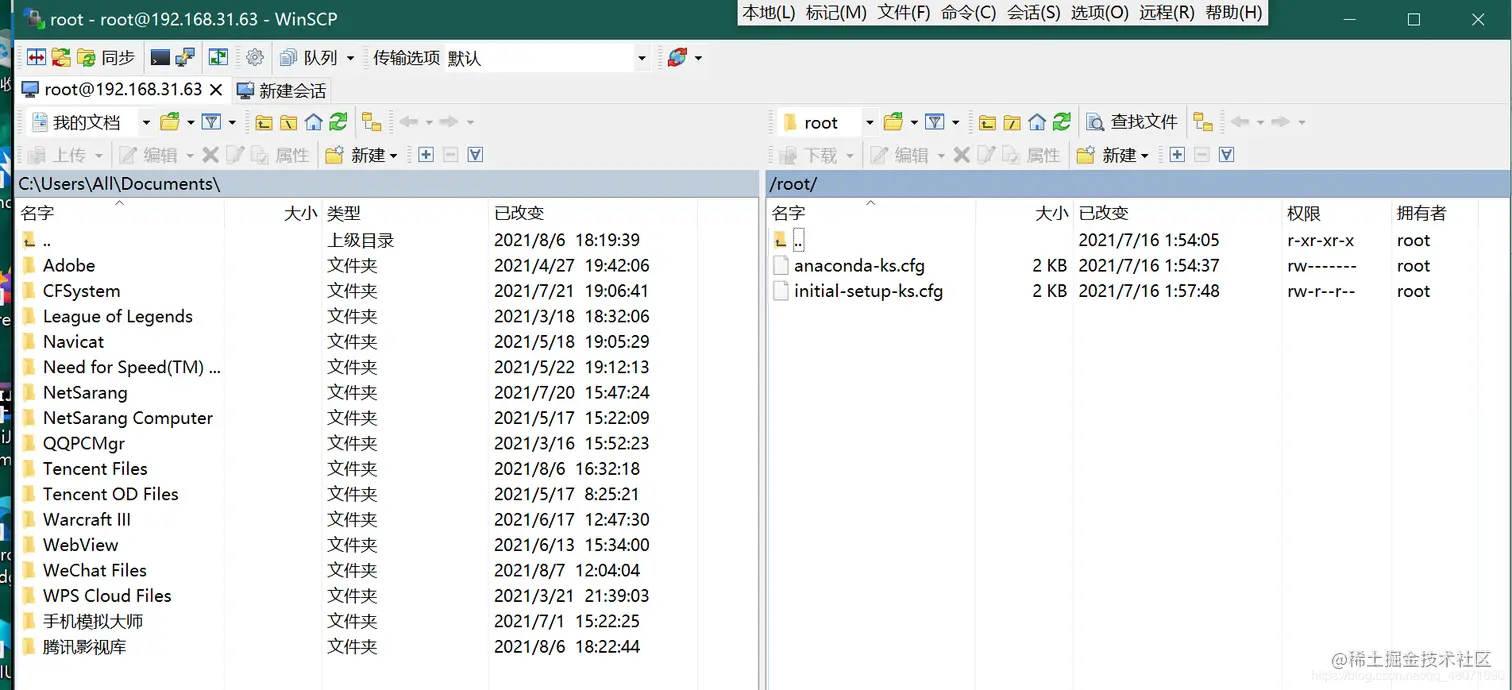Screen dimensions: 1512x690
Task: Open the 命令(C) menu
Action: 969,13
